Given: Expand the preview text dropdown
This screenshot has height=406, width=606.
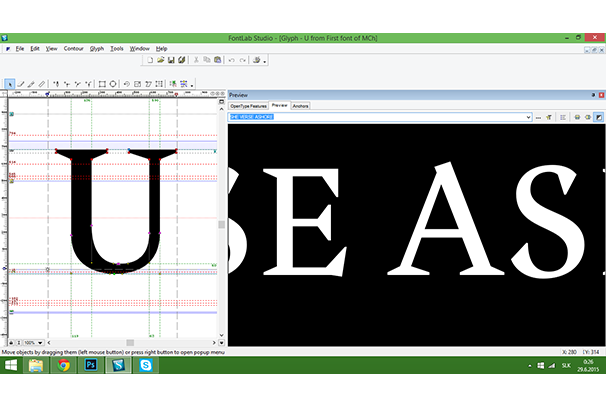Looking at the screenshot, I should pos(527,117).
